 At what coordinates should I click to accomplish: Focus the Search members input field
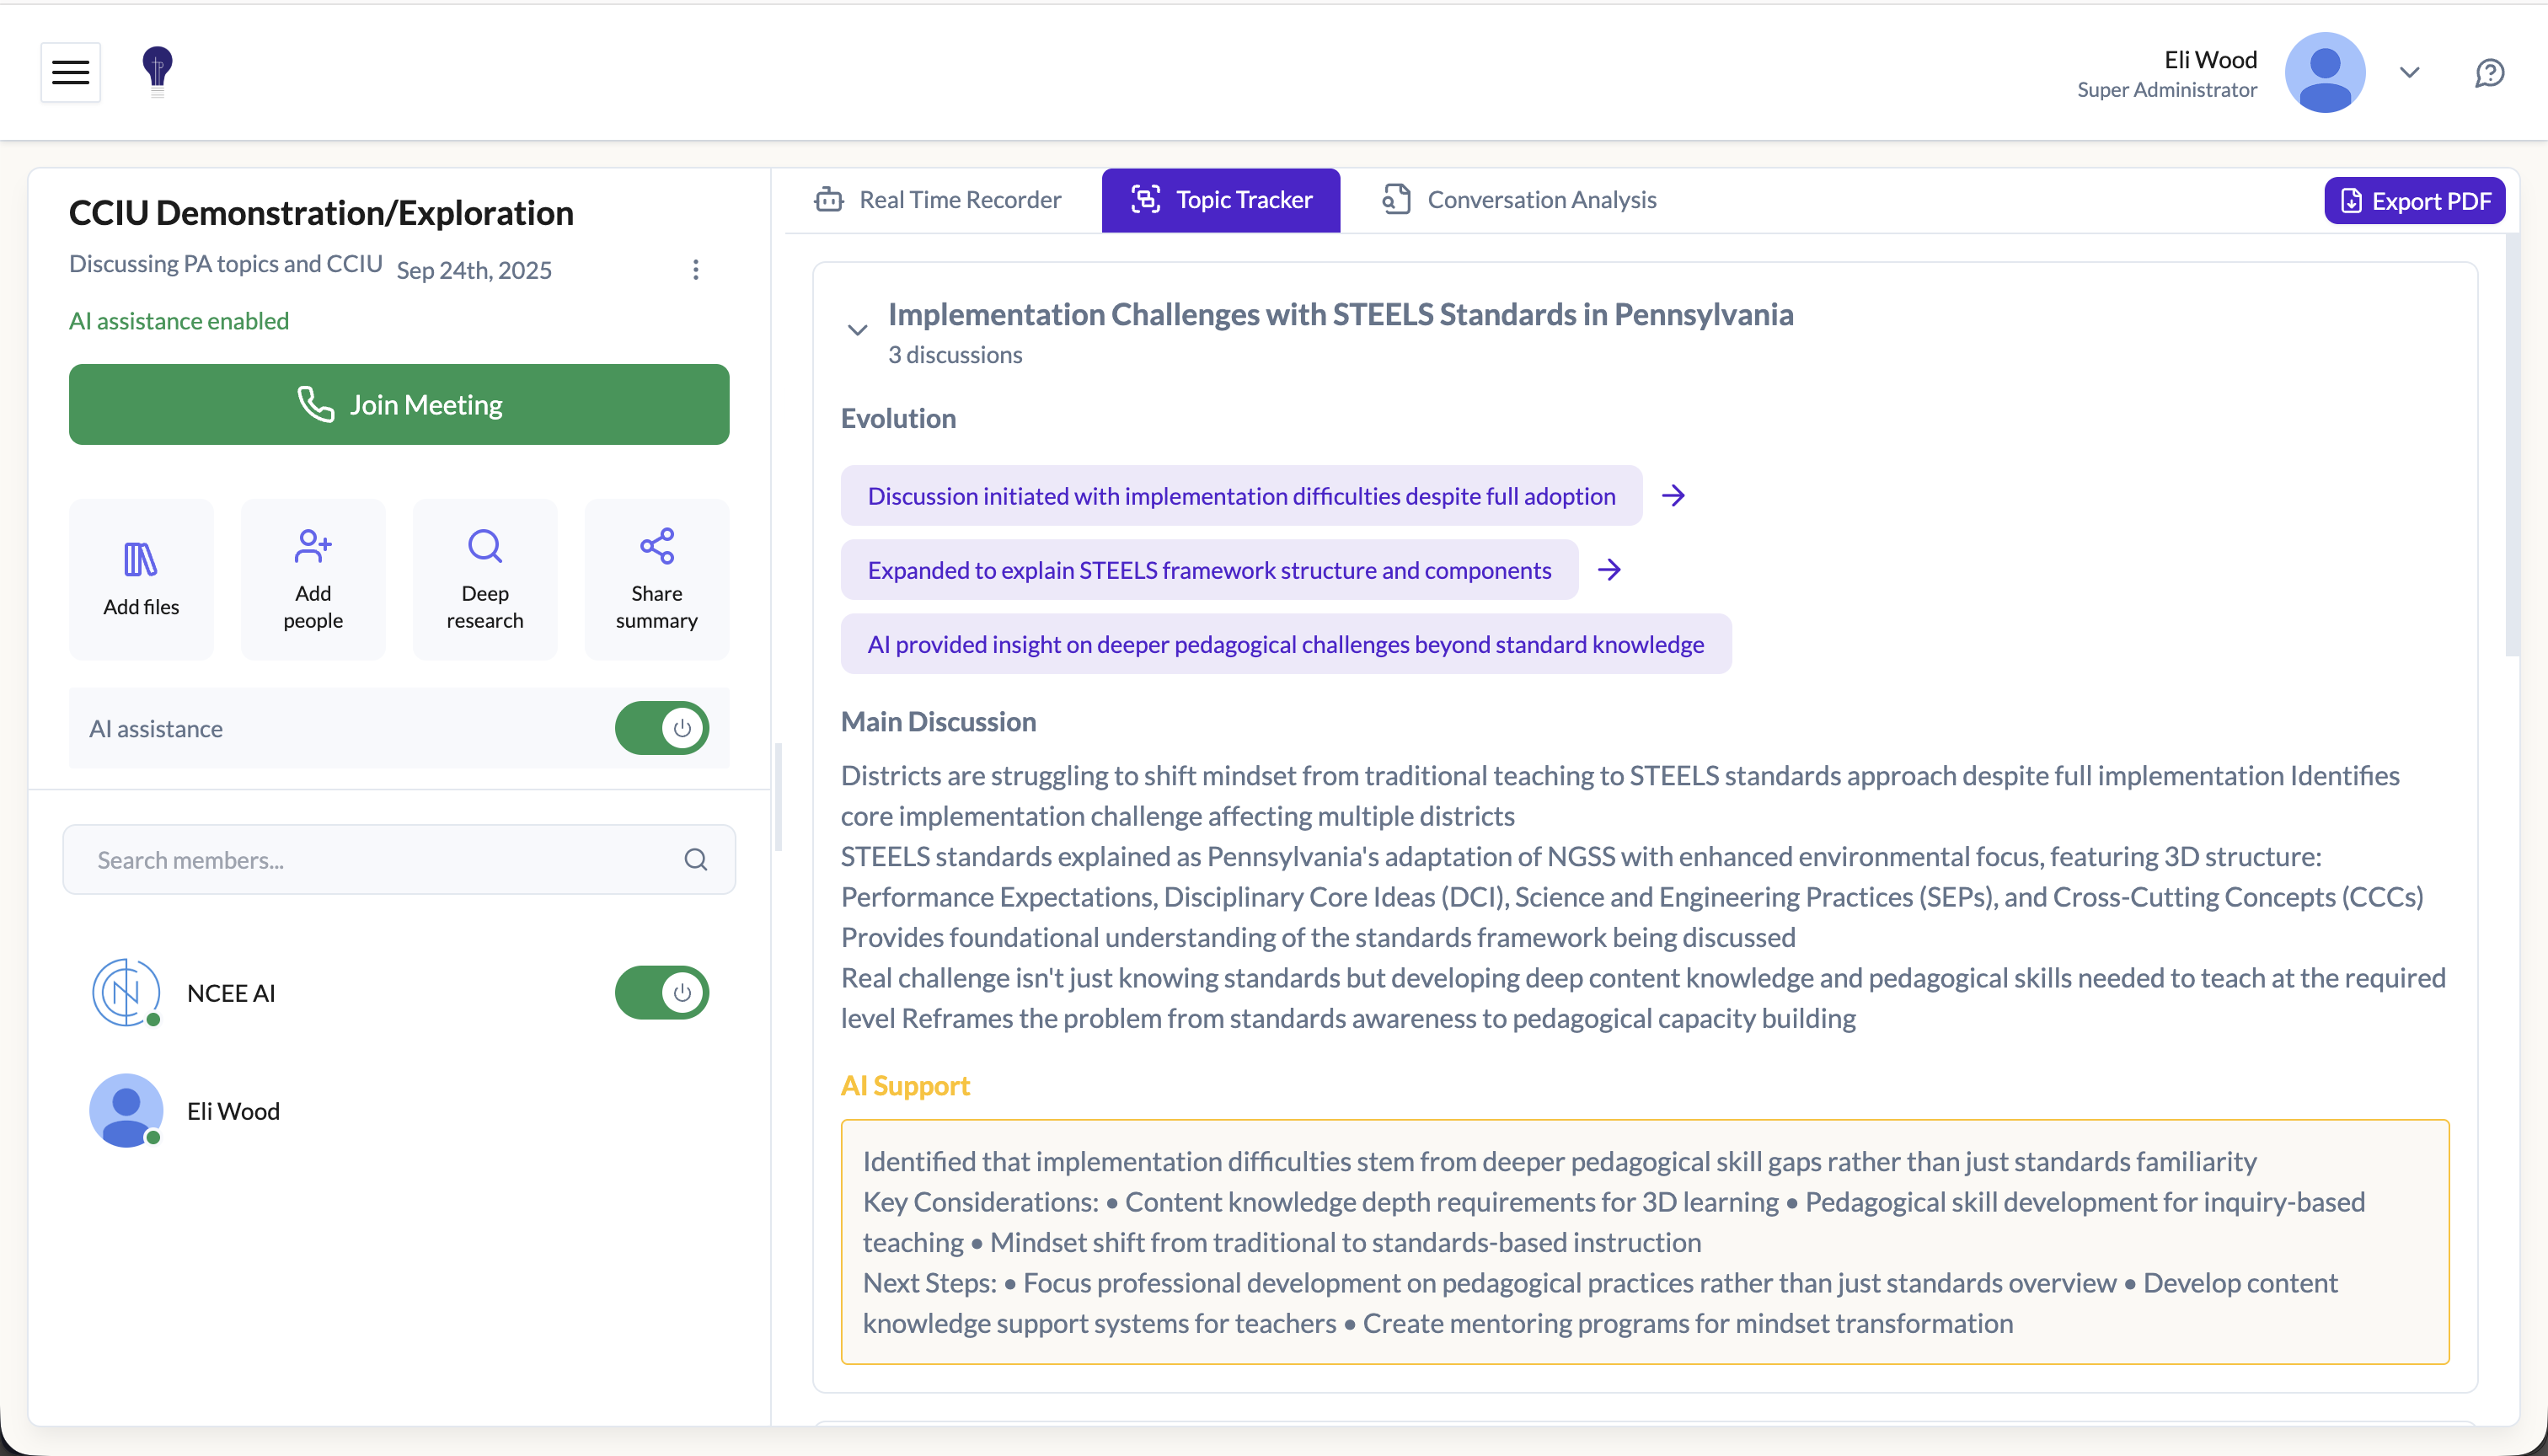click(x=380, y=860)
